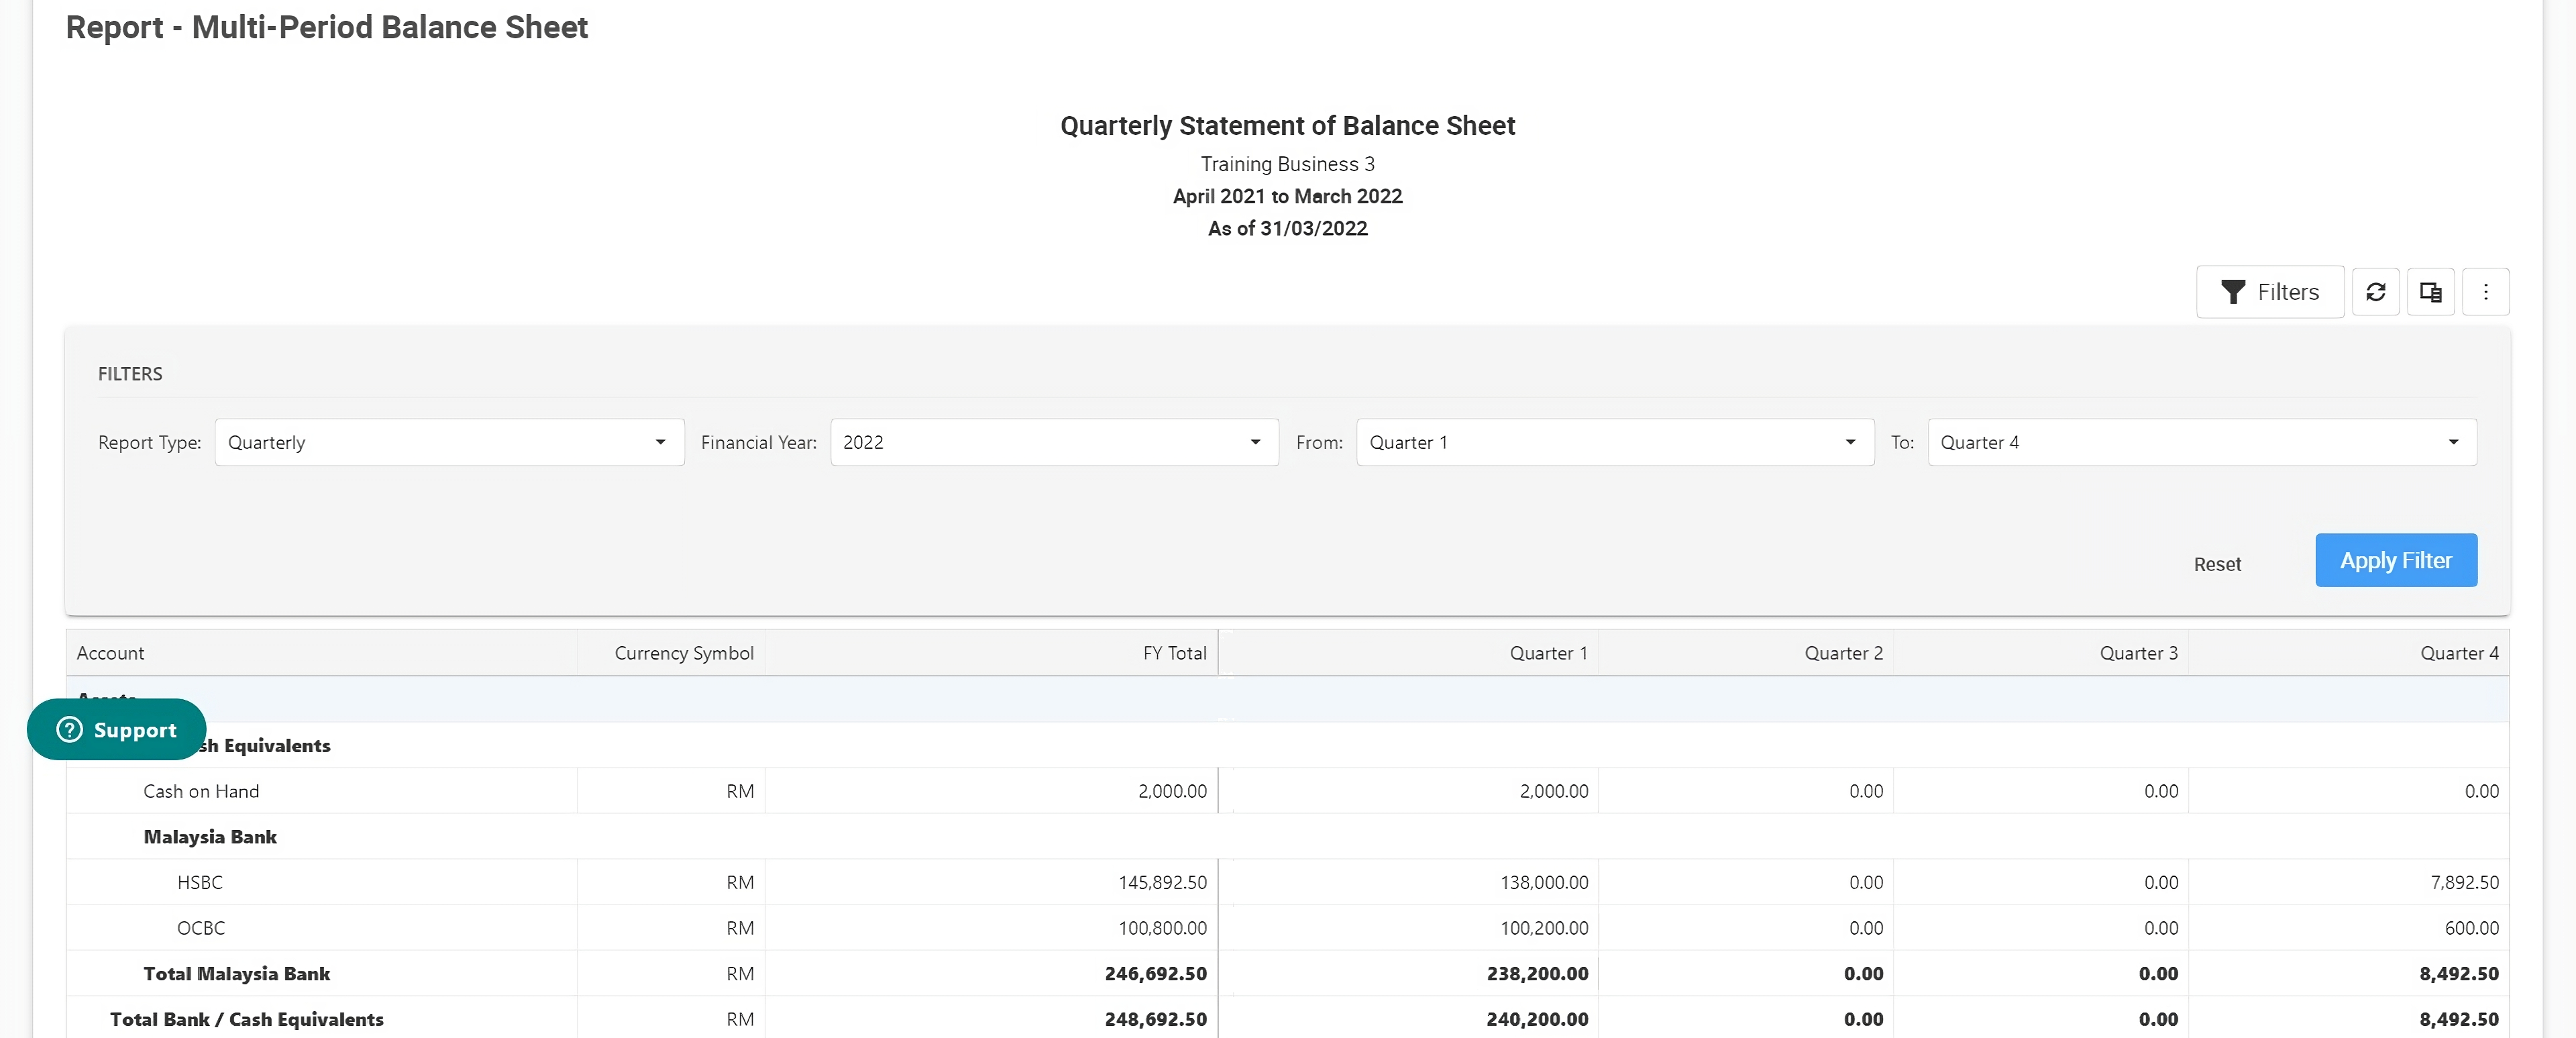This screenshot has width=2576, height=1038.
Task: Click the Currency Symbol column header
Action: click(x=671, y=653)
